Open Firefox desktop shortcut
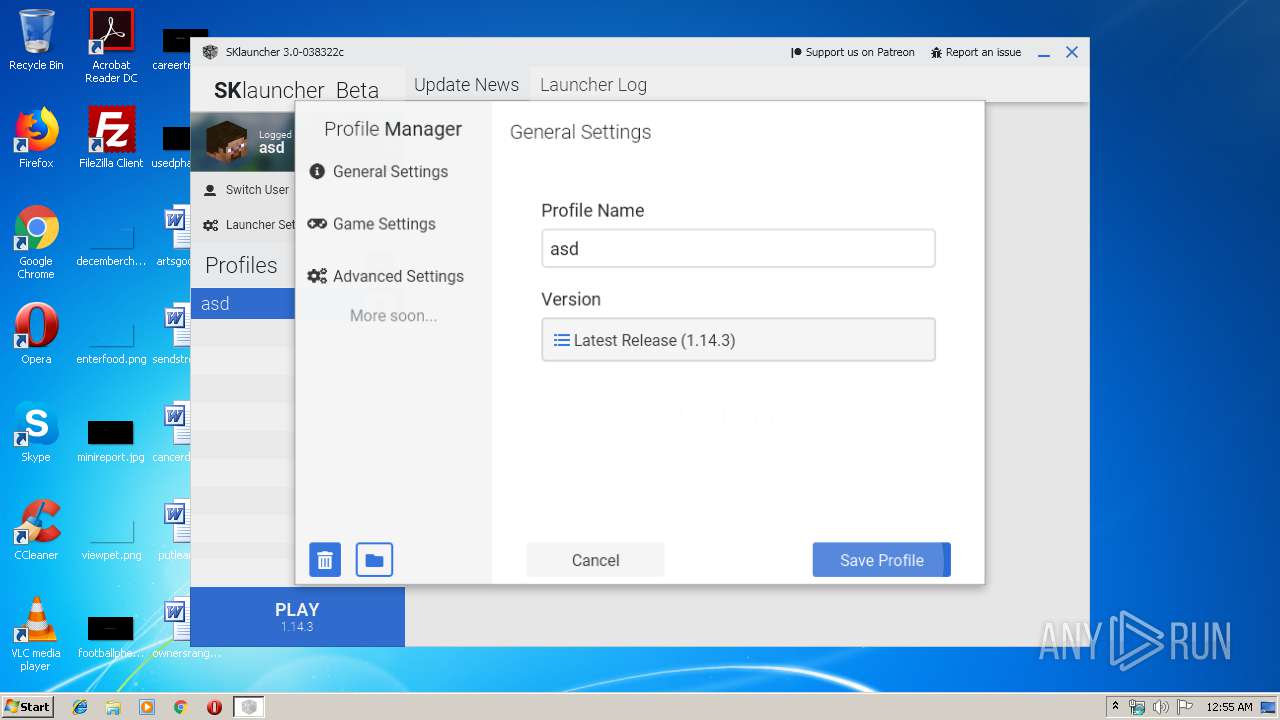 (x=36, y=137)
